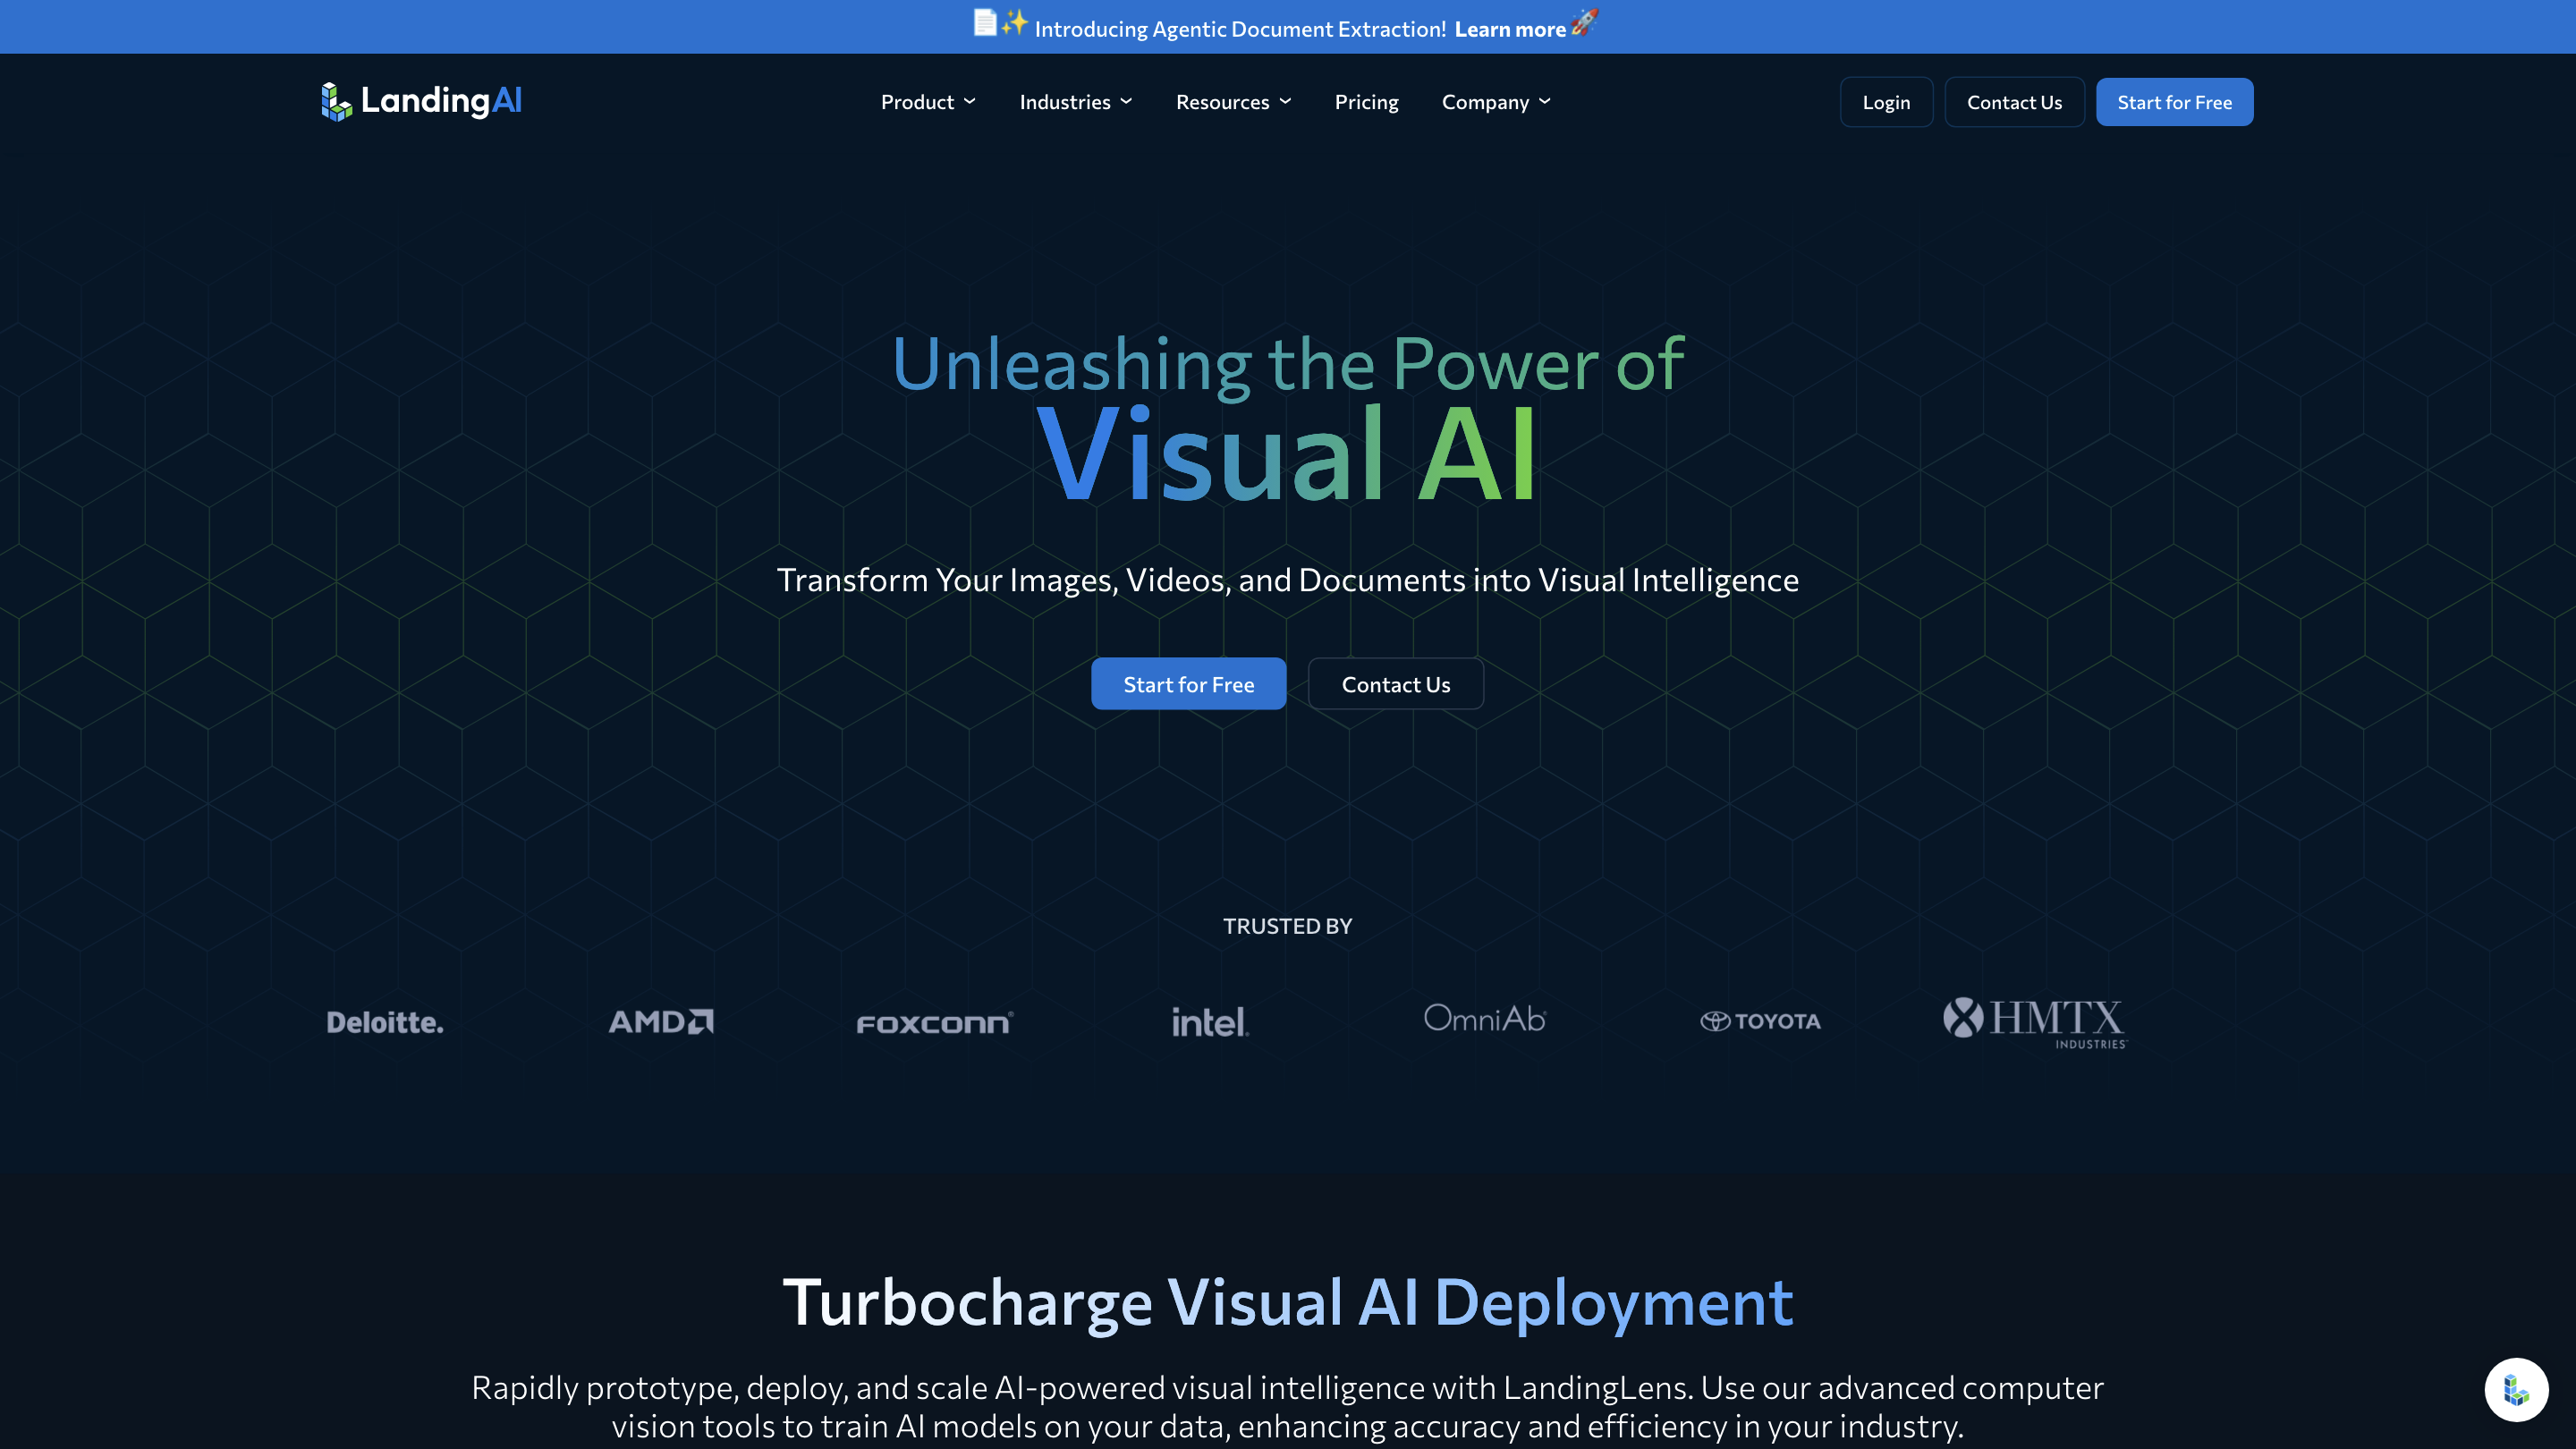Image resolution: width=2576 pixels, height=1449 pixels.
Task: Click the Deloitte logo
Action: coord(385,1022)
